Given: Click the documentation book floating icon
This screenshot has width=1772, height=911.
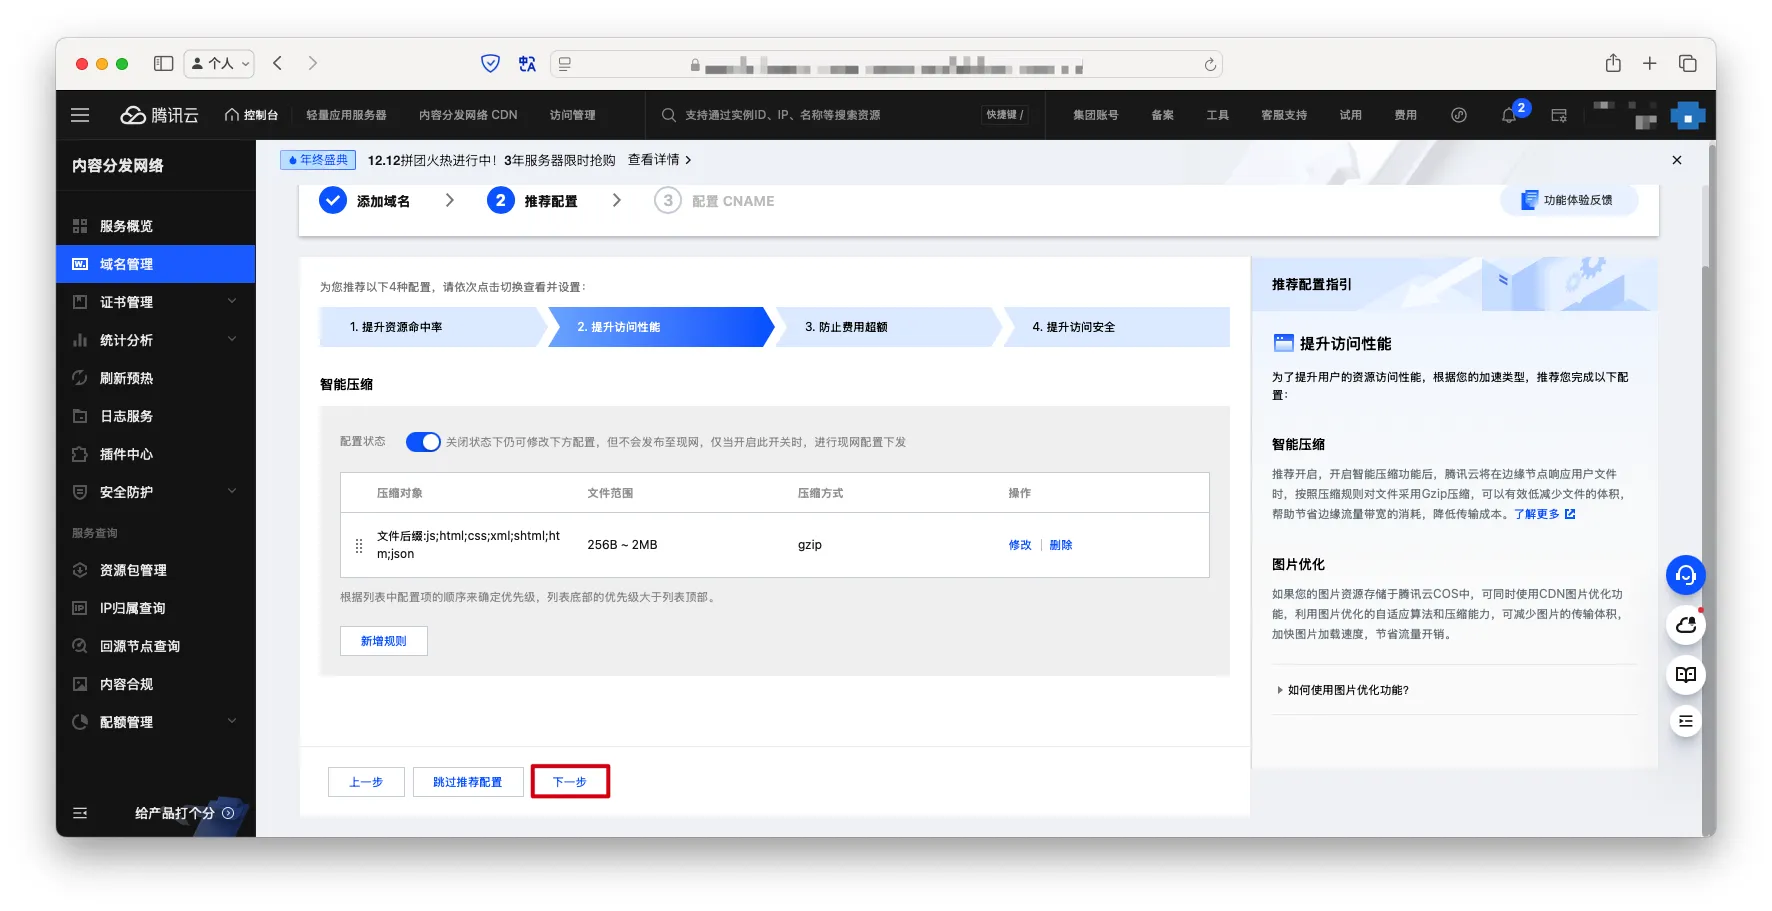Looking at the screenshot, I should (x=1685, y=675).
